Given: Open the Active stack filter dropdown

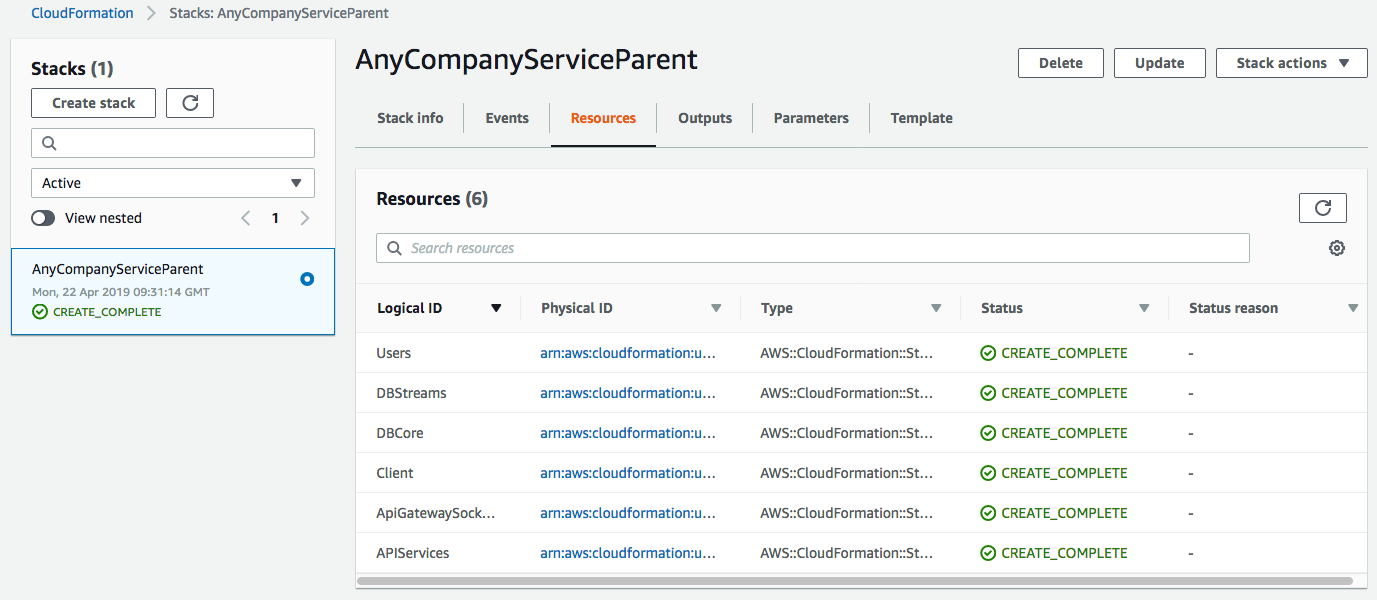Looking at the screenshot, I should click(173, 183).
